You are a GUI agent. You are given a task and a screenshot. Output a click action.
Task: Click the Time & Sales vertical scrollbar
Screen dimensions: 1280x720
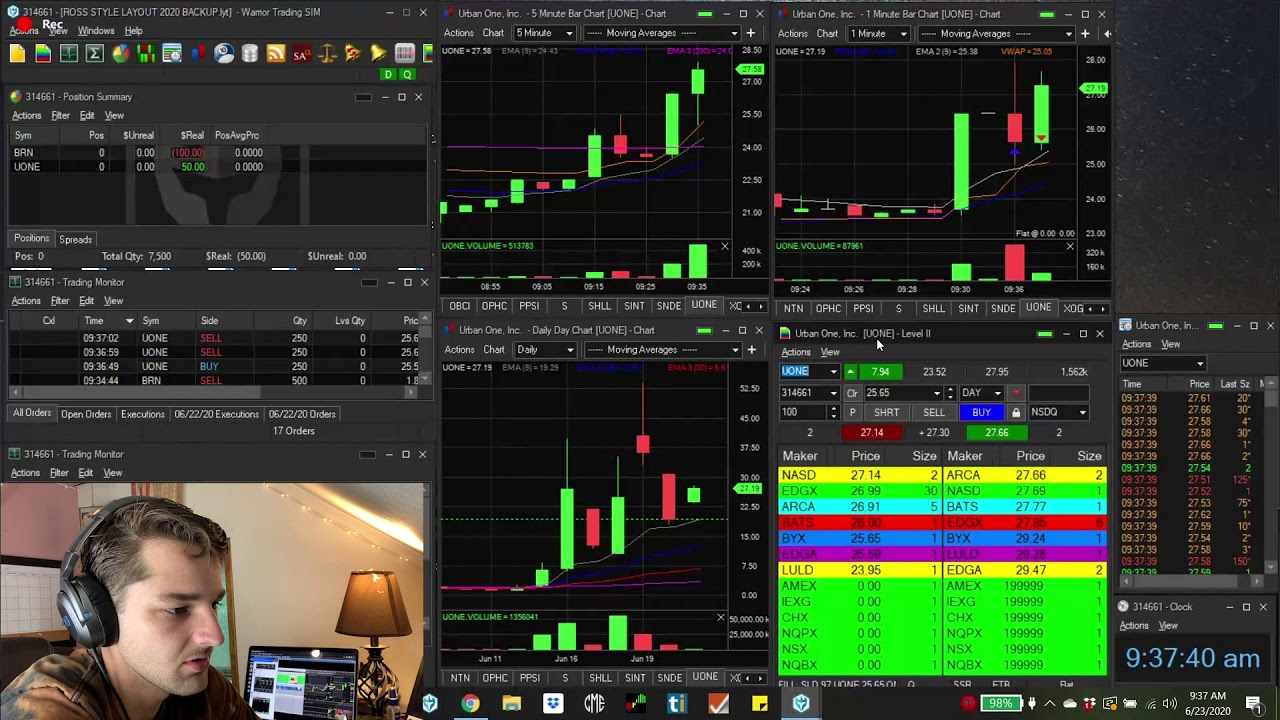point(1270,476)
